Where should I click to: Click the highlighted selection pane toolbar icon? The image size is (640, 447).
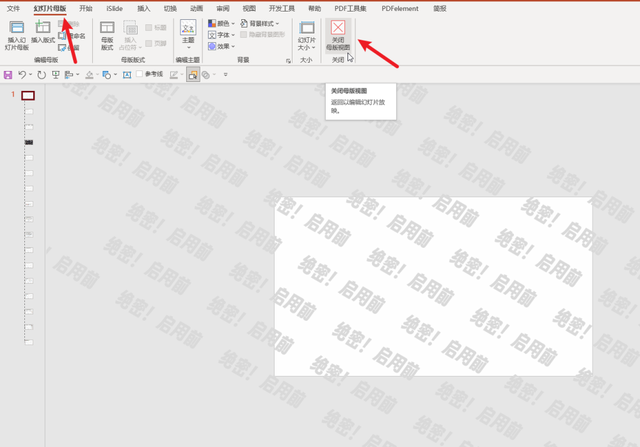[x=193, y=75]
